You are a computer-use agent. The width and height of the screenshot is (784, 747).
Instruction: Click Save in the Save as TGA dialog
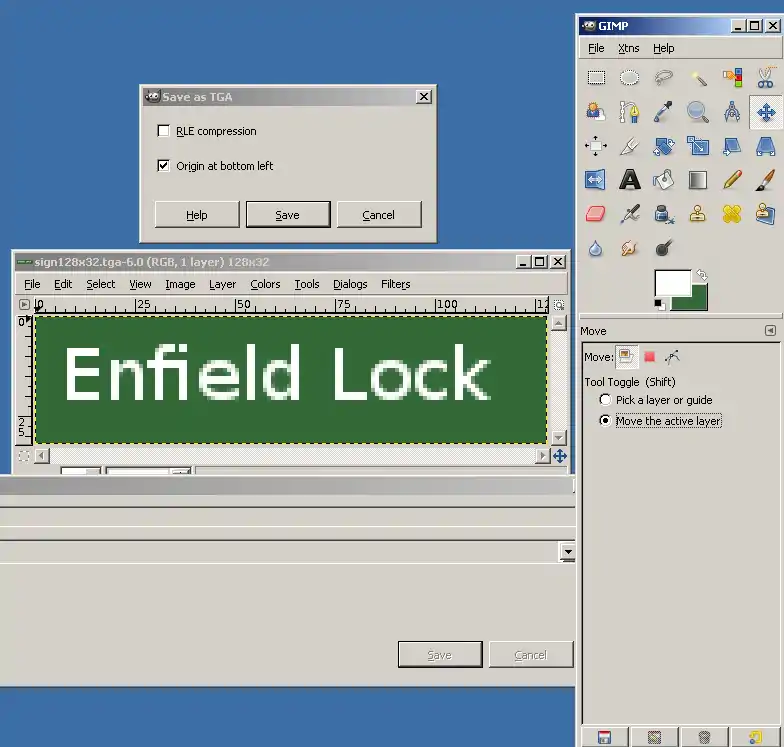[287, 215]
